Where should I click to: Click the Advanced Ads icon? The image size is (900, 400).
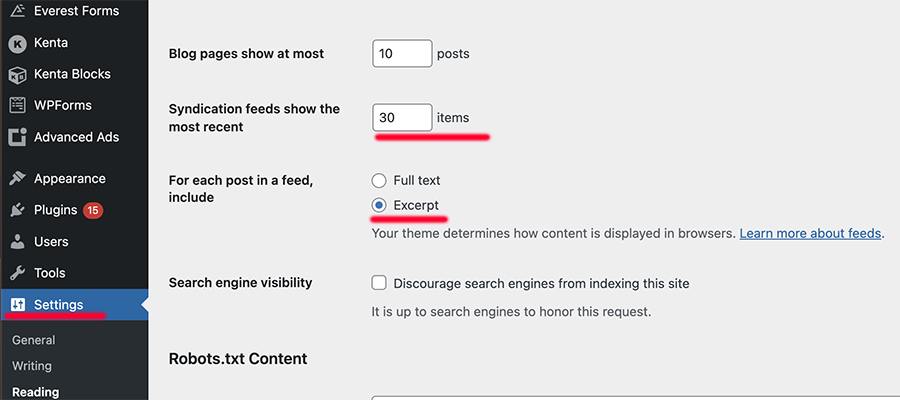click(x=18, y=137)
